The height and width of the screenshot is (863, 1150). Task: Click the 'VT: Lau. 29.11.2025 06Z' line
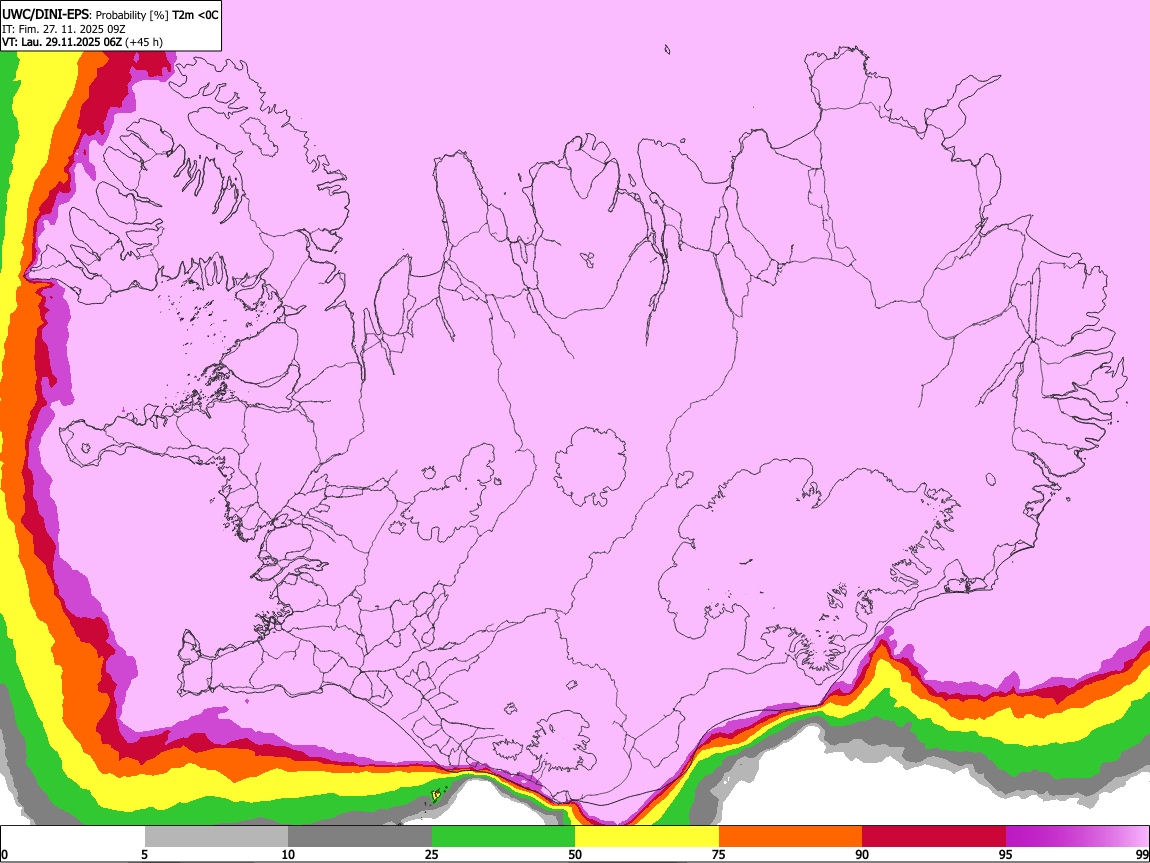click(x=62, y=42)
